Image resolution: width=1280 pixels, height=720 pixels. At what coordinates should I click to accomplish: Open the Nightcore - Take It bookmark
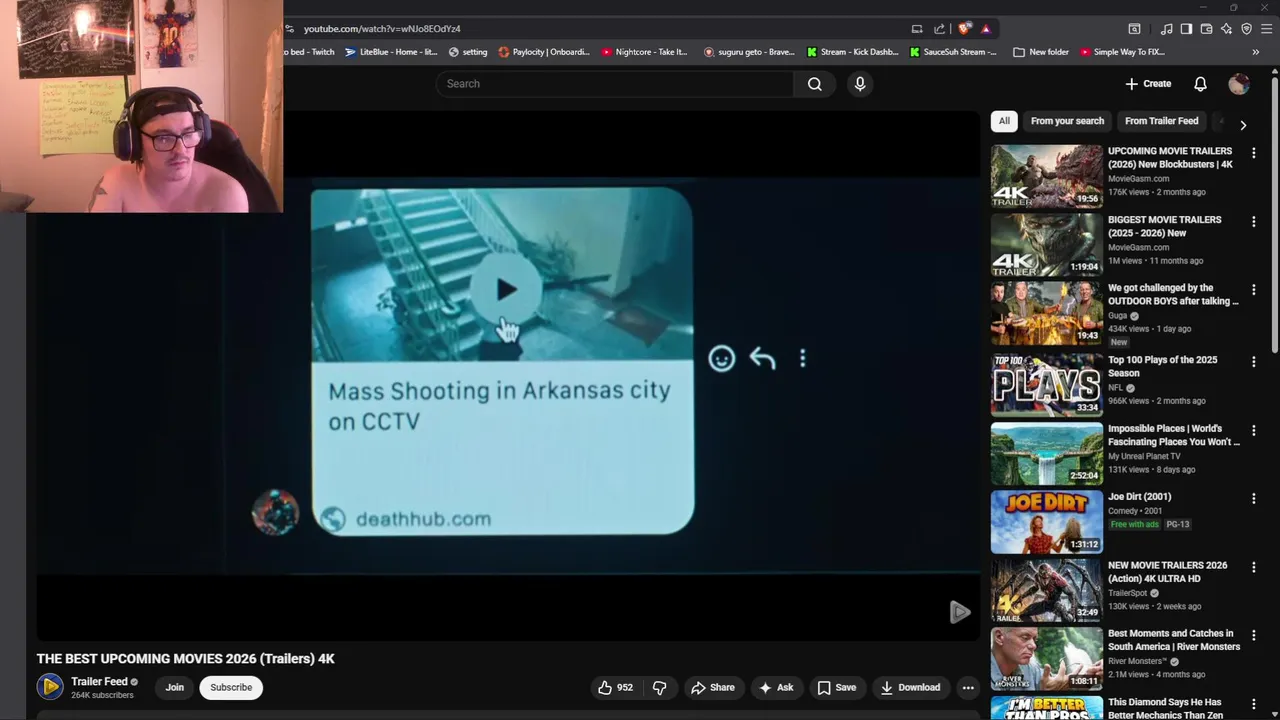tap(645, 52)
